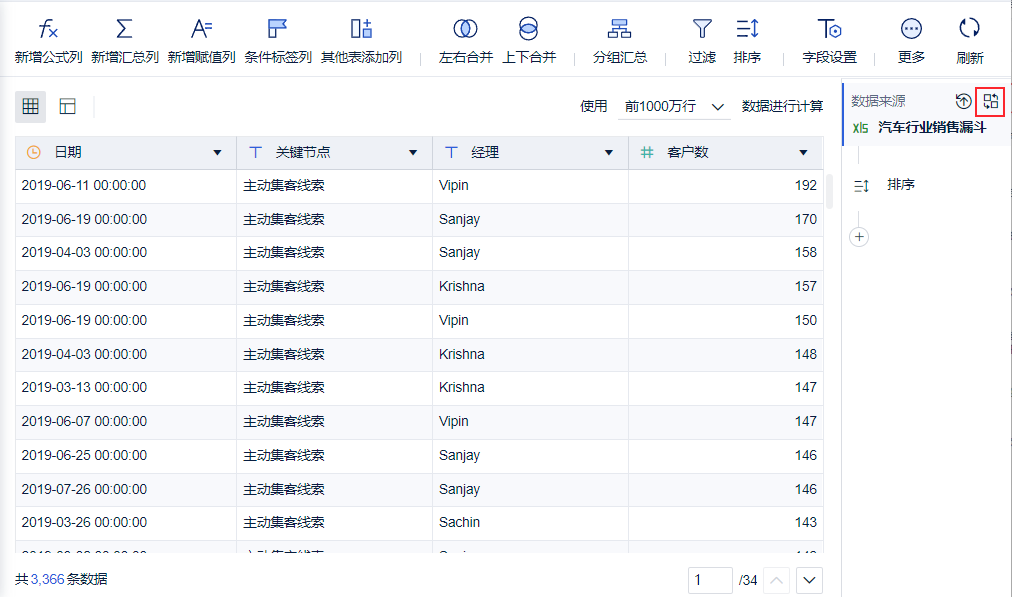
Task: Select the cell with value 170
Action: [x=725, y=219]
